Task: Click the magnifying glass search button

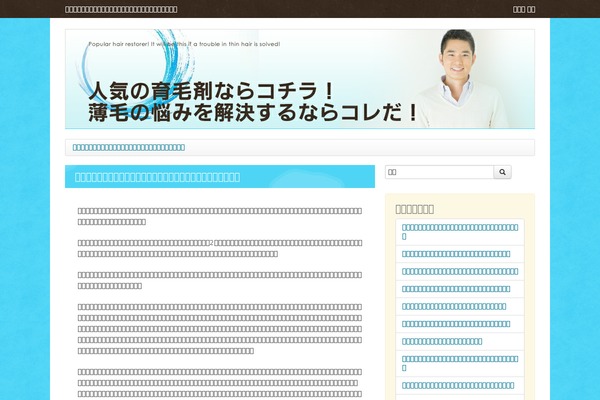Action: tap(502, 172)
